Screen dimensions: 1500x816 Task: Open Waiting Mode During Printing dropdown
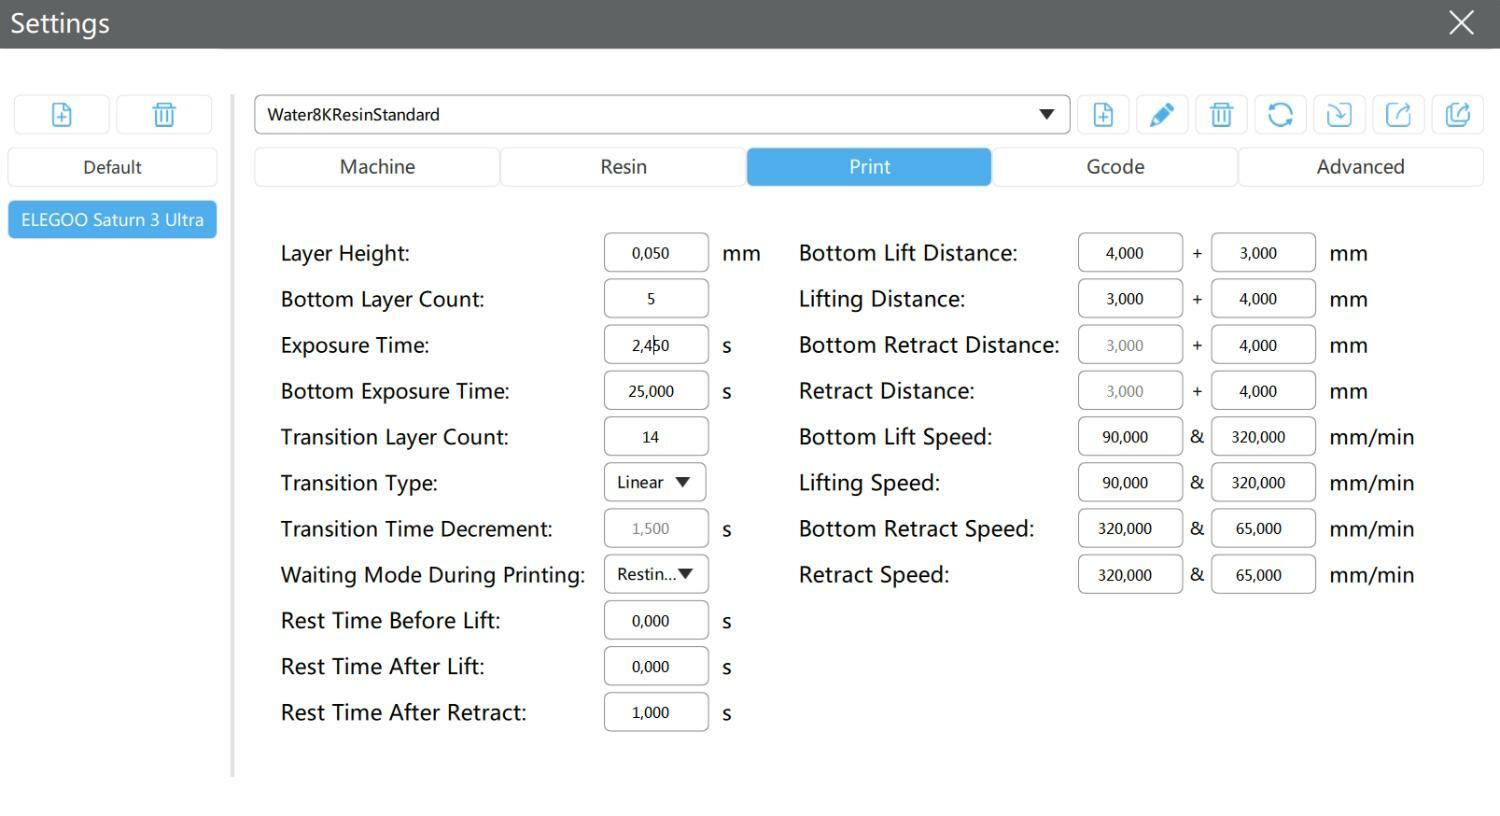655,575
